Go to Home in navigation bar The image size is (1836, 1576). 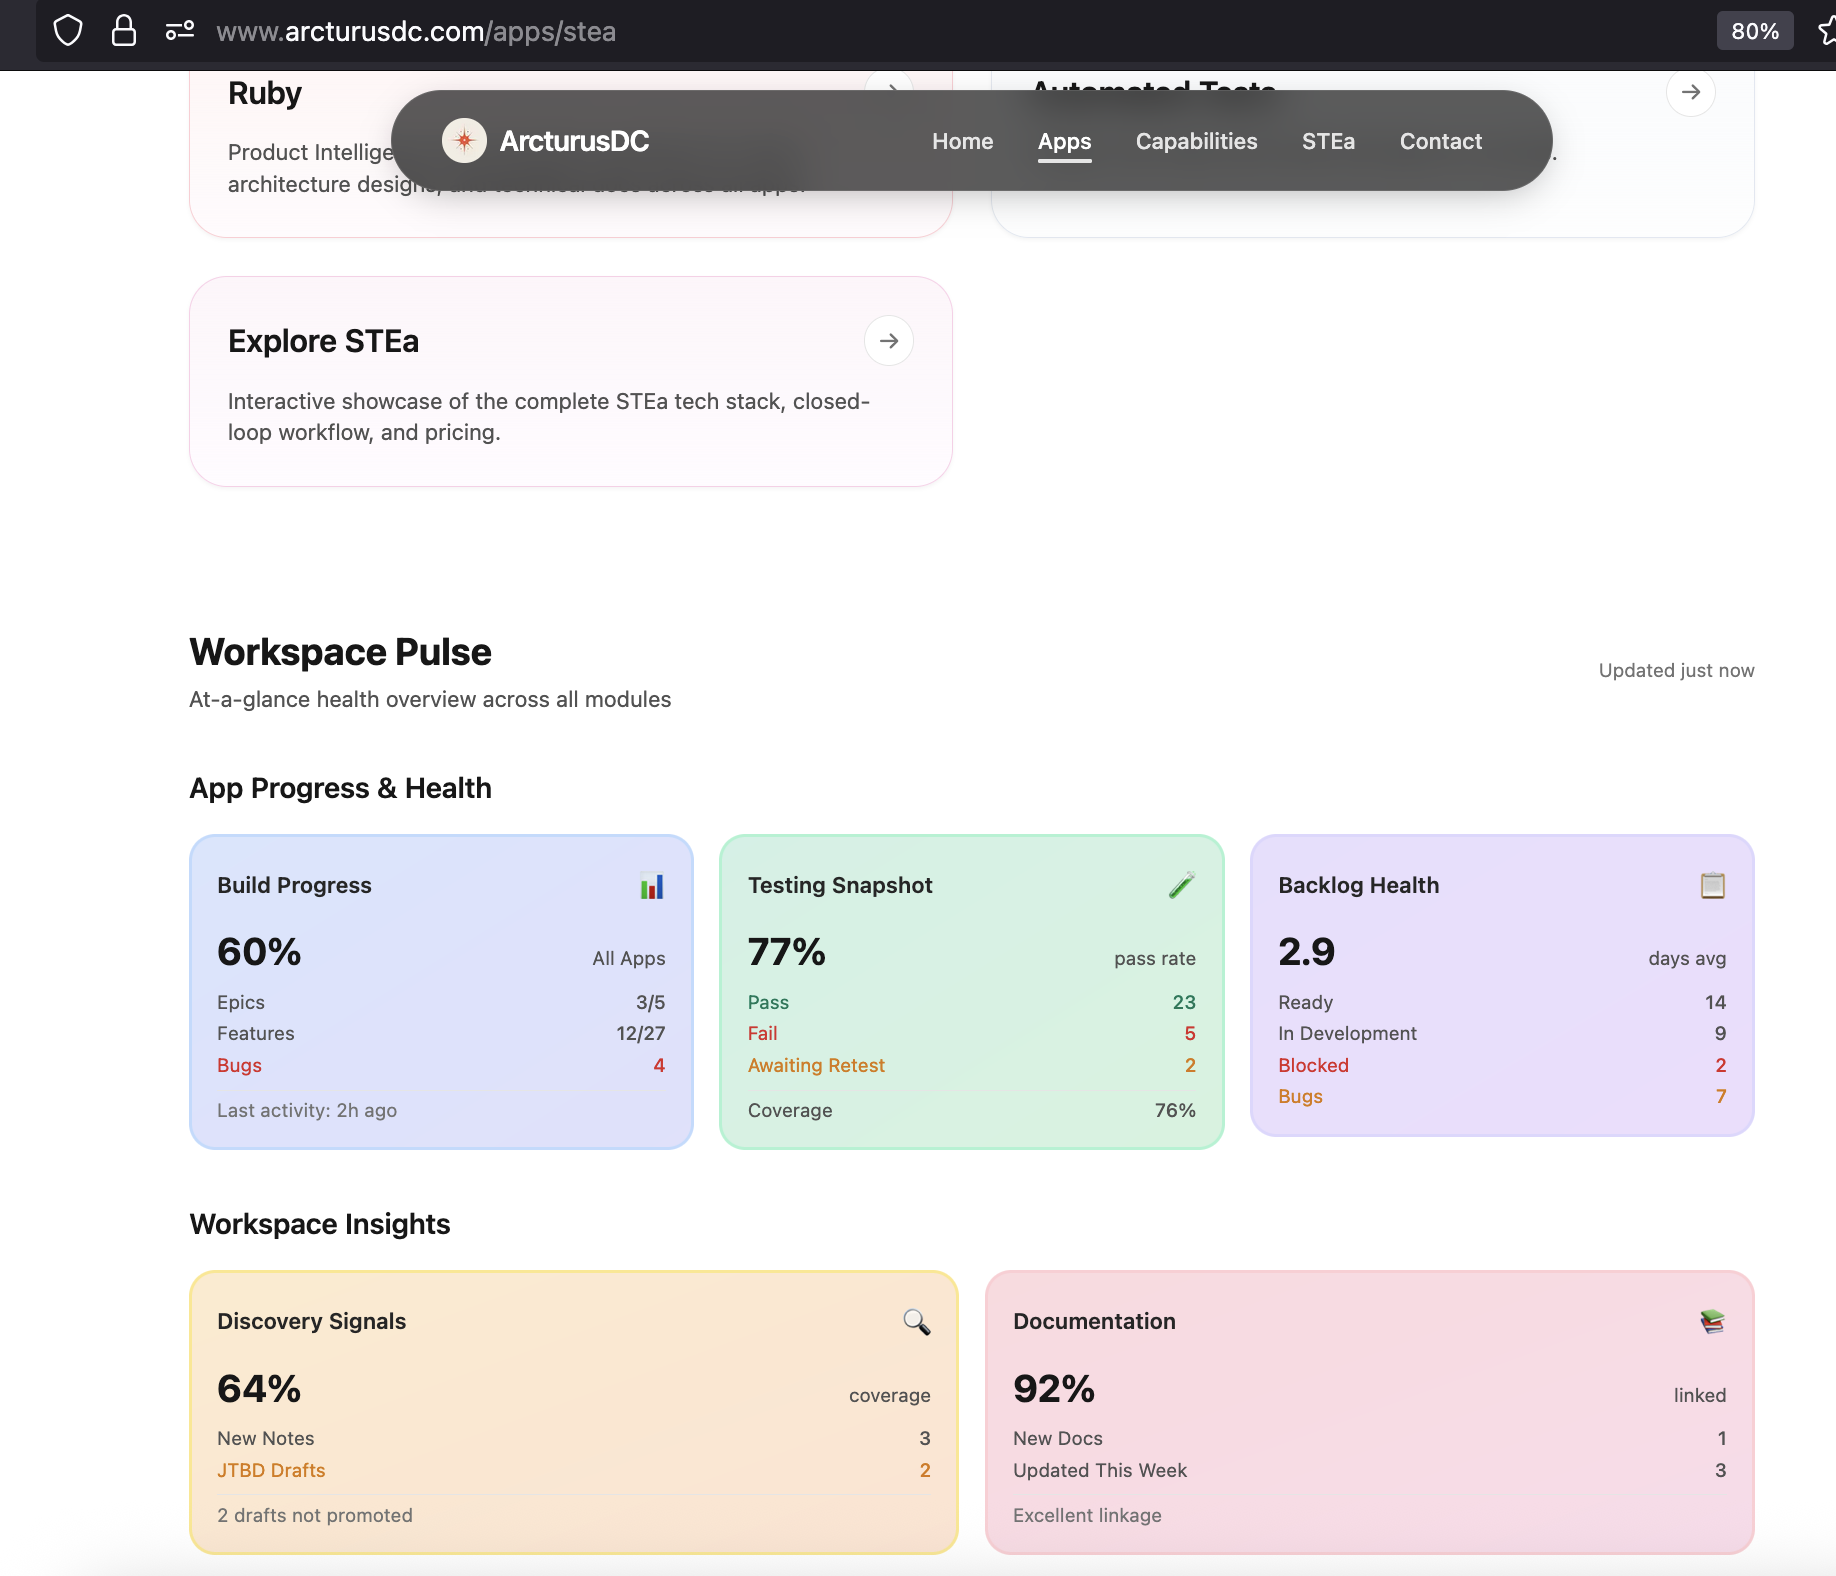(962, 141)
